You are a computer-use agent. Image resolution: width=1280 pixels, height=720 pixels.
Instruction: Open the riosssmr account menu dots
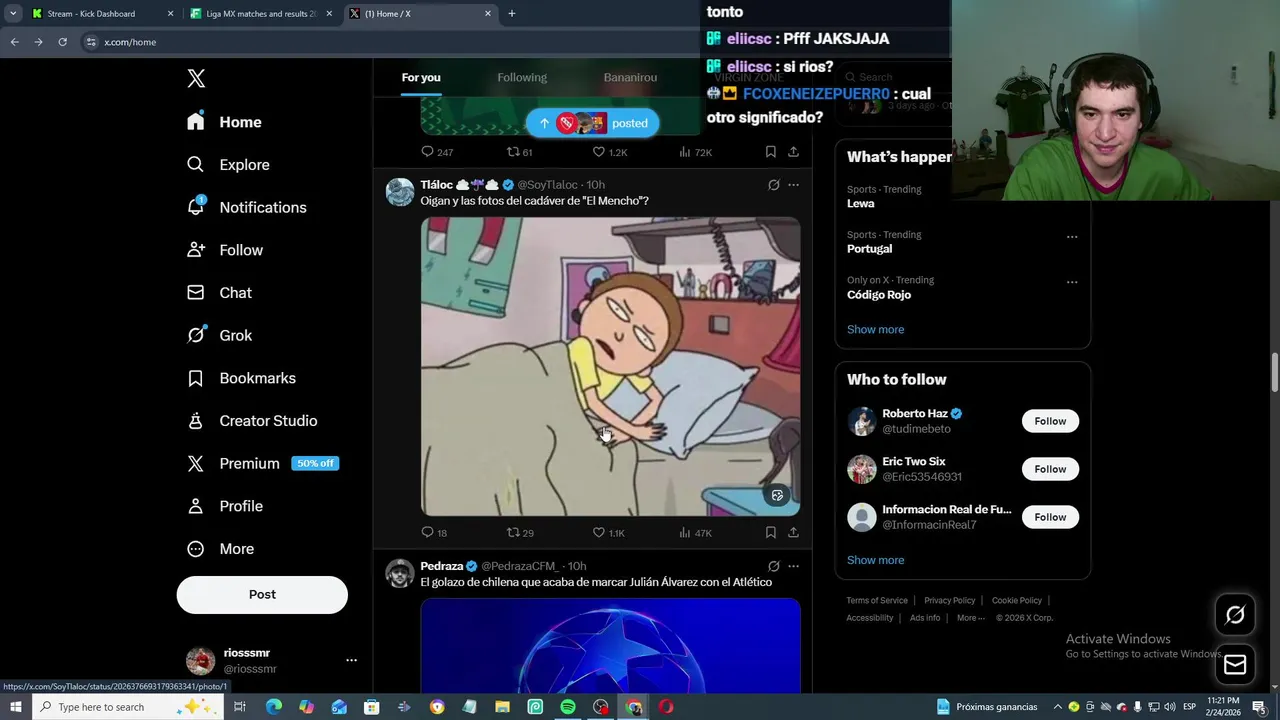click(x=351, y=660)
